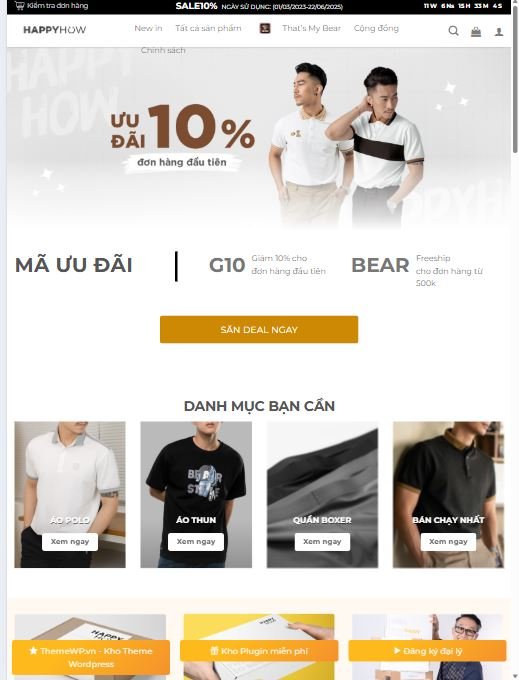Click the SĂN DEAL NGAY button
Viewport: 519px width, 680px height.
pyautogui.click(x=259, y=330)
